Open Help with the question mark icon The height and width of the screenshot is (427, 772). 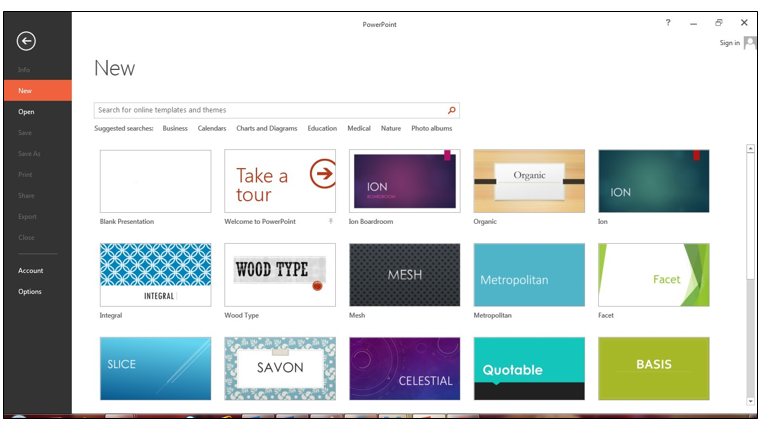coord(668,23)
